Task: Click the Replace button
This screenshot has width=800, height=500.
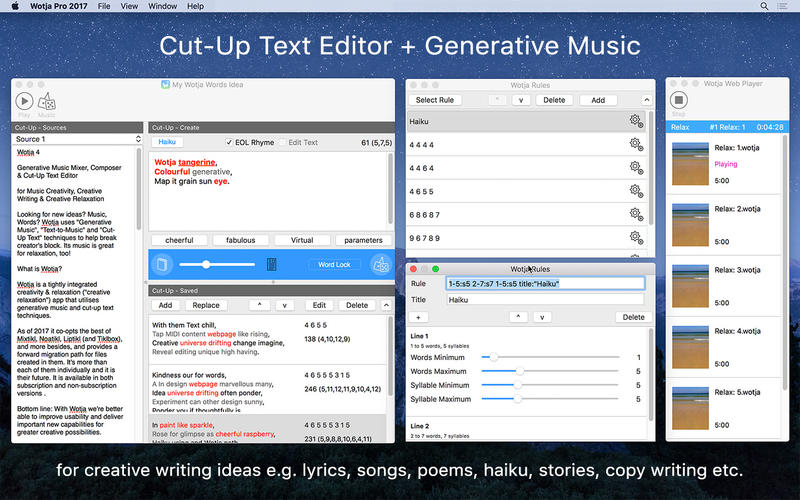Action: (x=206, y=305)
